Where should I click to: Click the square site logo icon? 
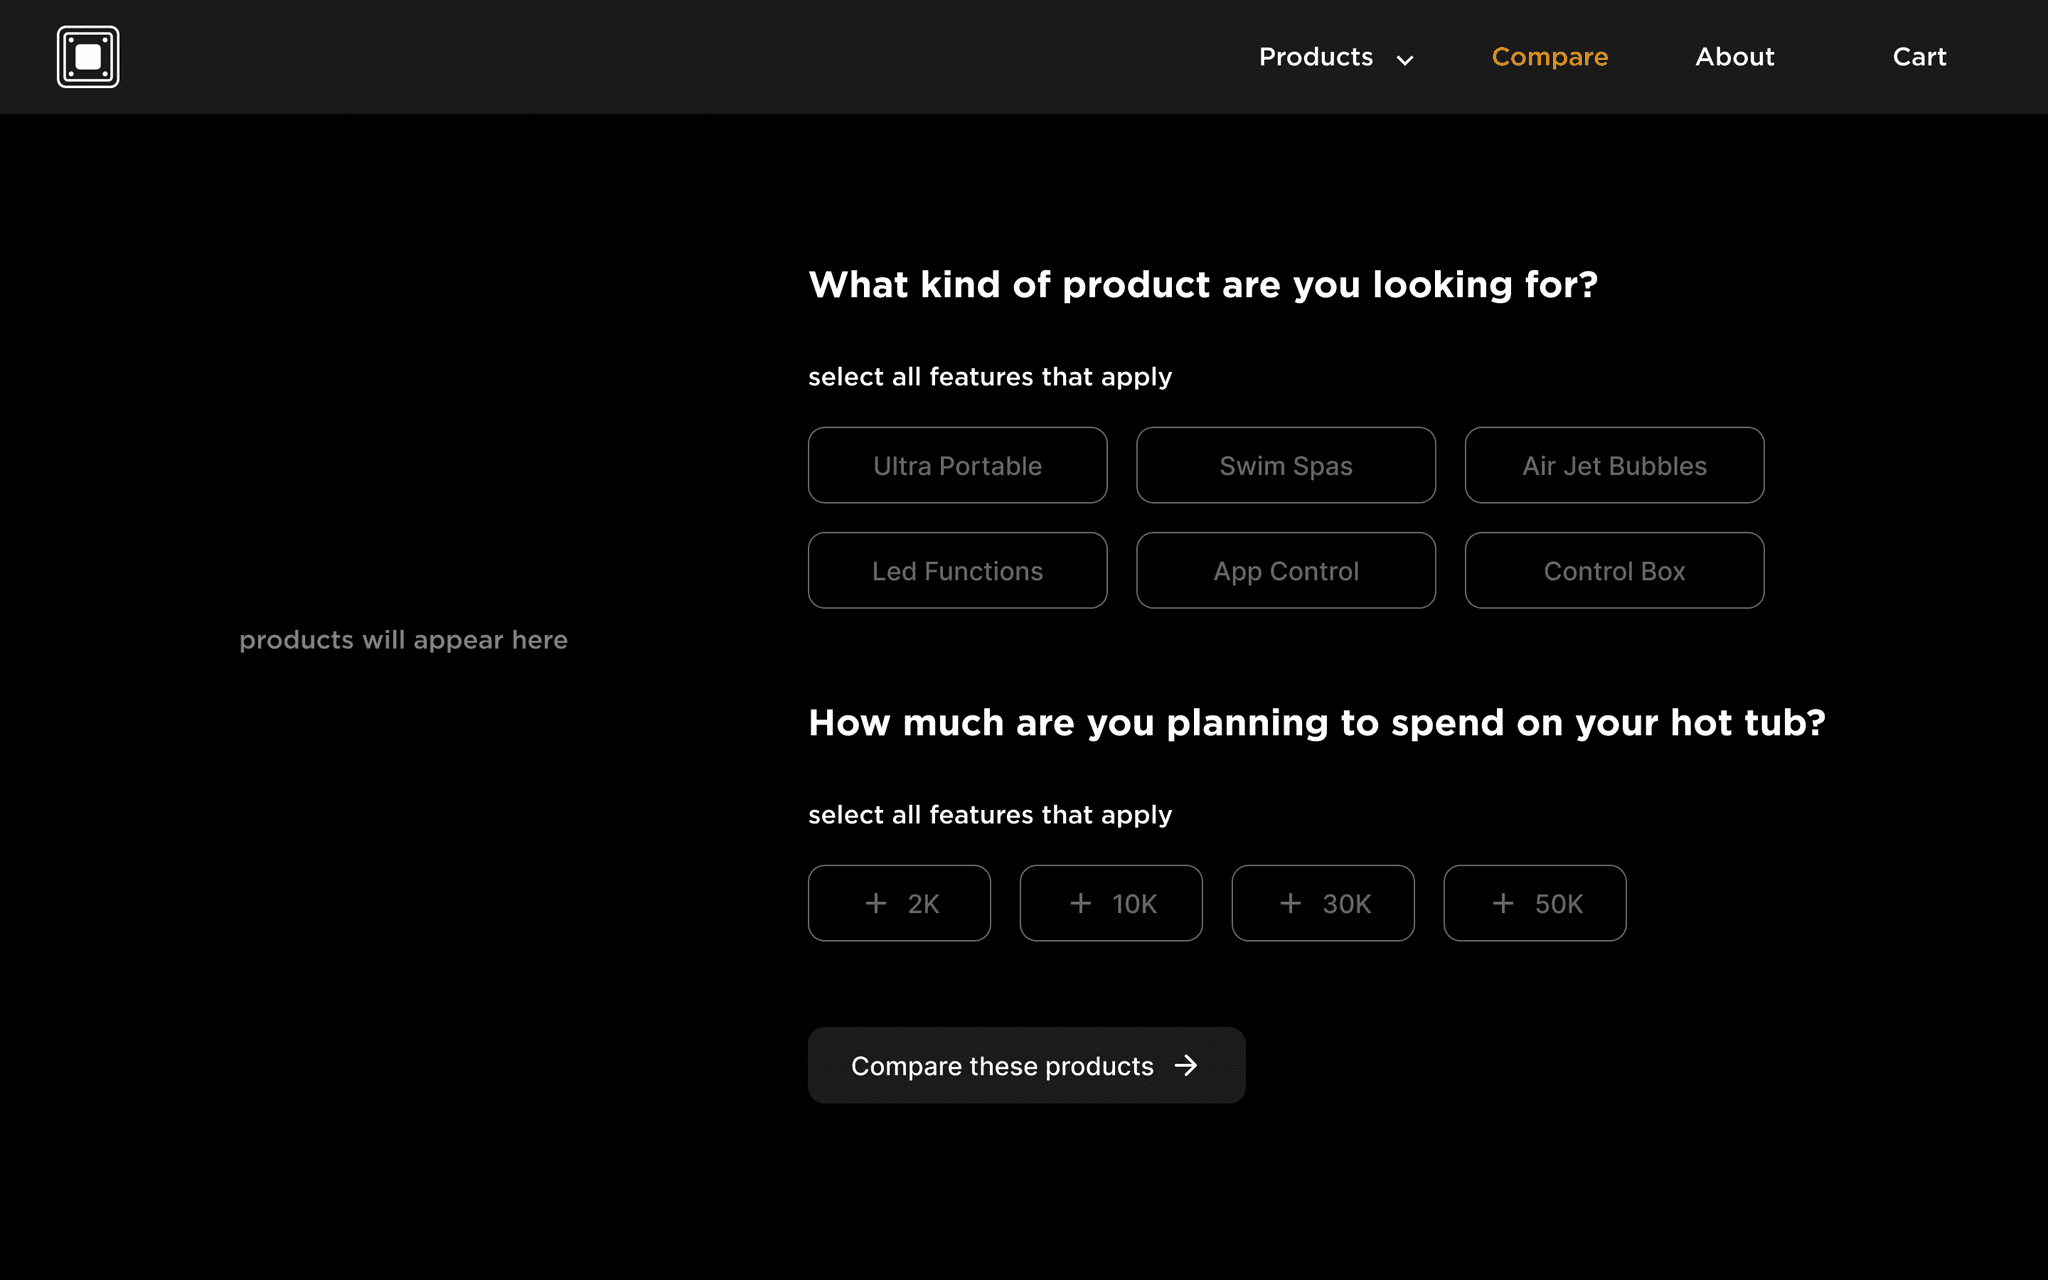coord(88,57)
